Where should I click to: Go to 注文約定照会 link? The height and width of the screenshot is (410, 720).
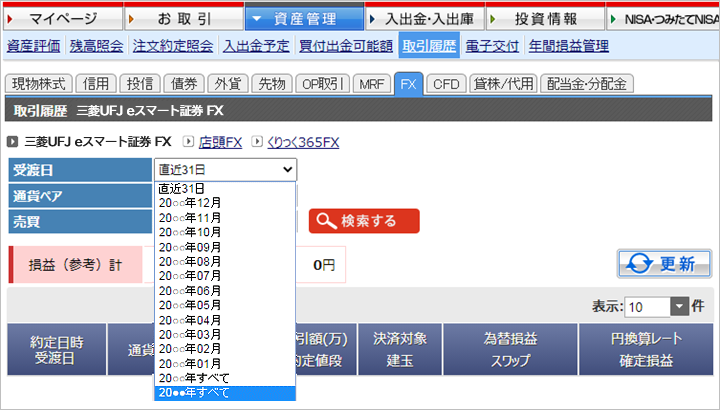[173, 46]
